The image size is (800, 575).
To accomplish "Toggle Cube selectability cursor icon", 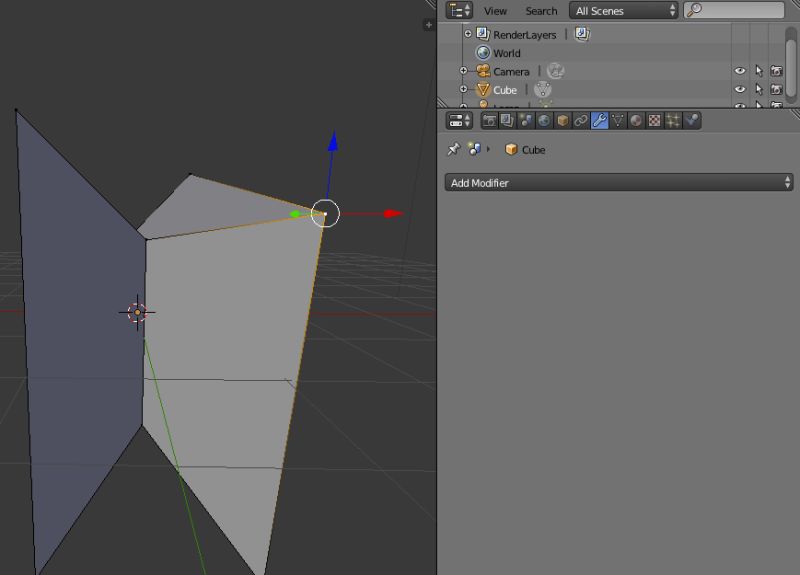I will (x=759, y=89).
